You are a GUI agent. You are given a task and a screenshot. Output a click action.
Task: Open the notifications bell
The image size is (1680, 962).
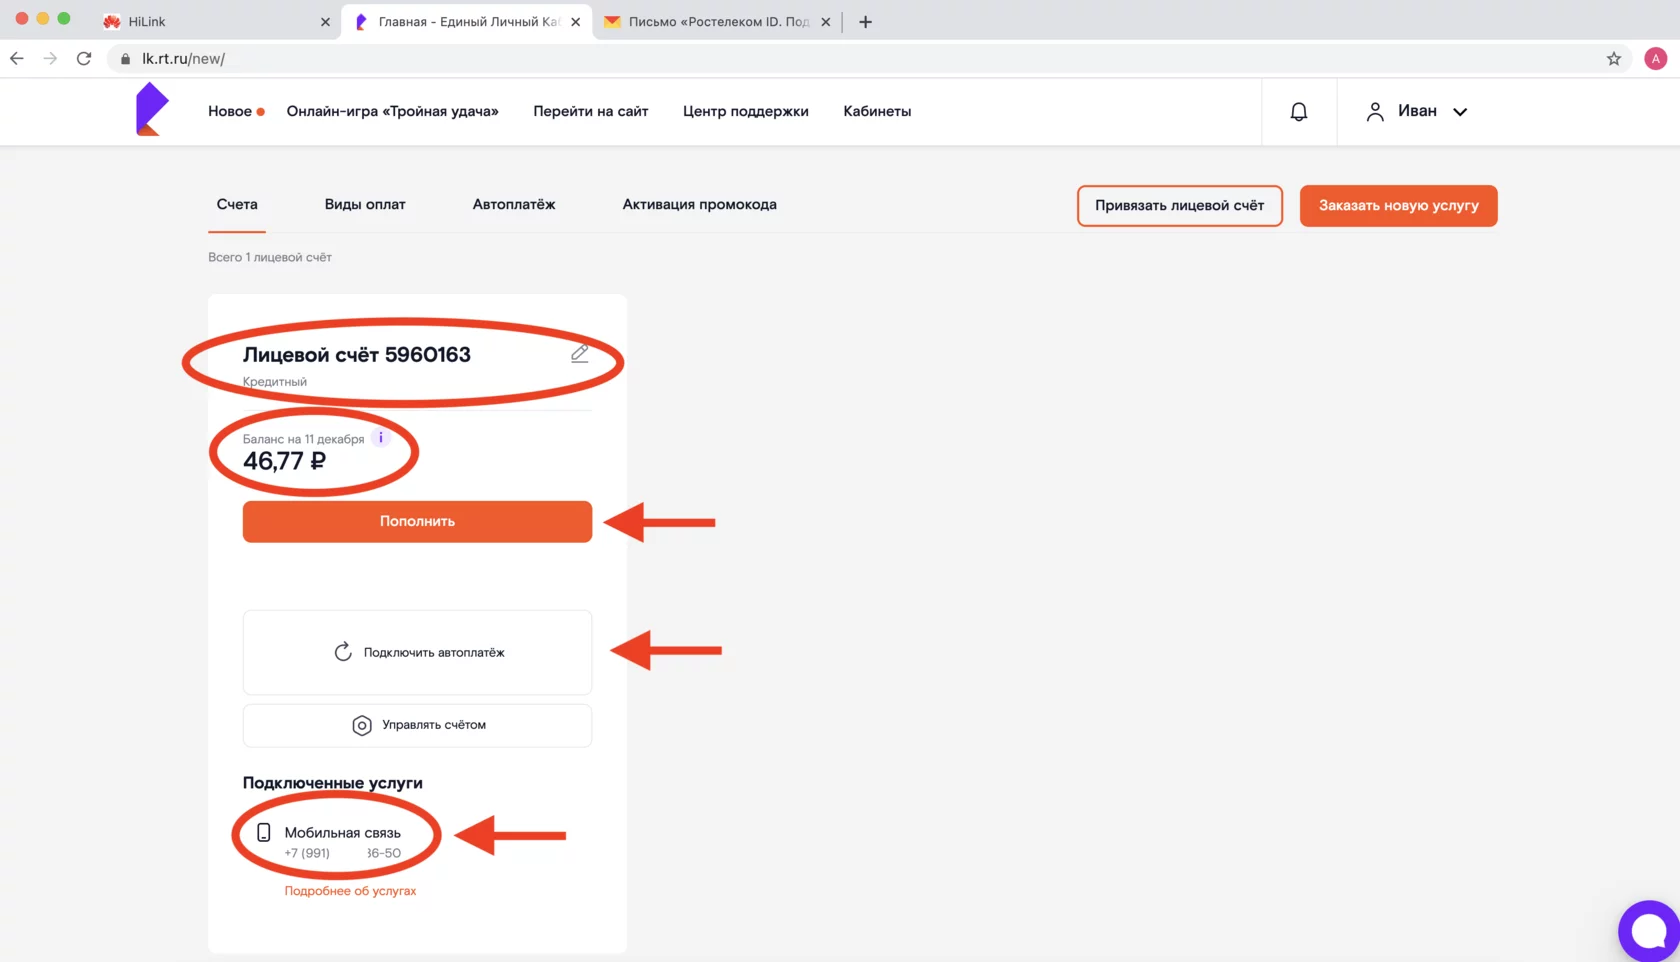pos(1298,112)
